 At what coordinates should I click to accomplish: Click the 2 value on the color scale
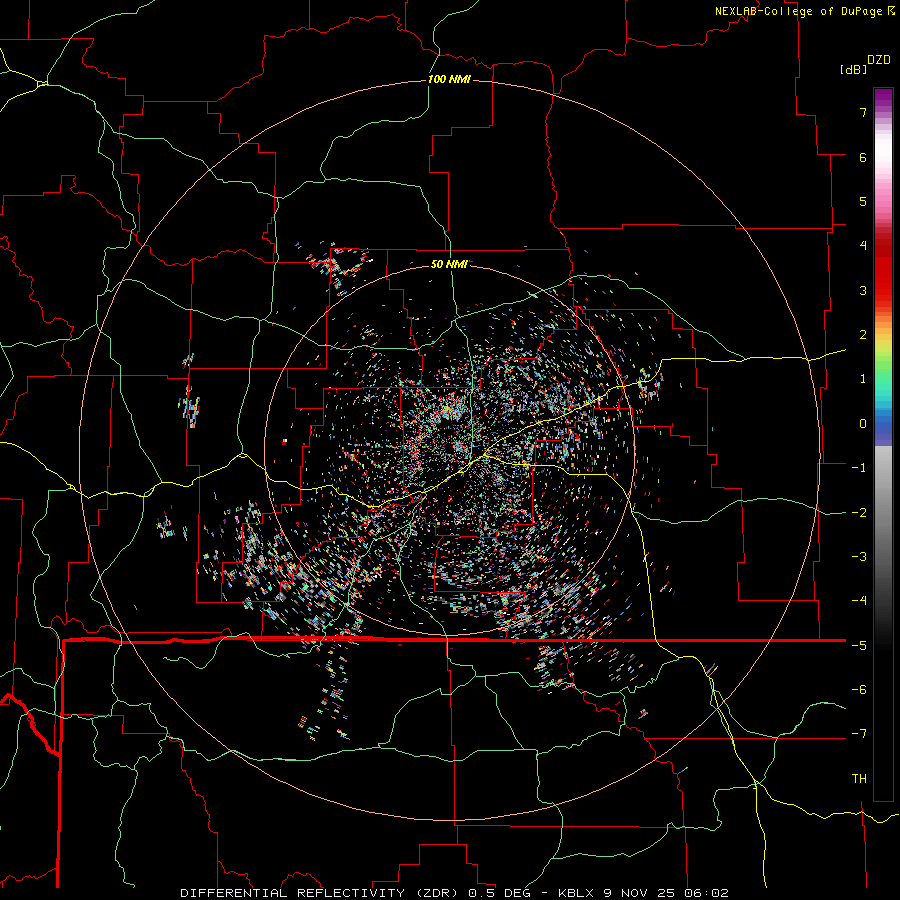[863, 335]
